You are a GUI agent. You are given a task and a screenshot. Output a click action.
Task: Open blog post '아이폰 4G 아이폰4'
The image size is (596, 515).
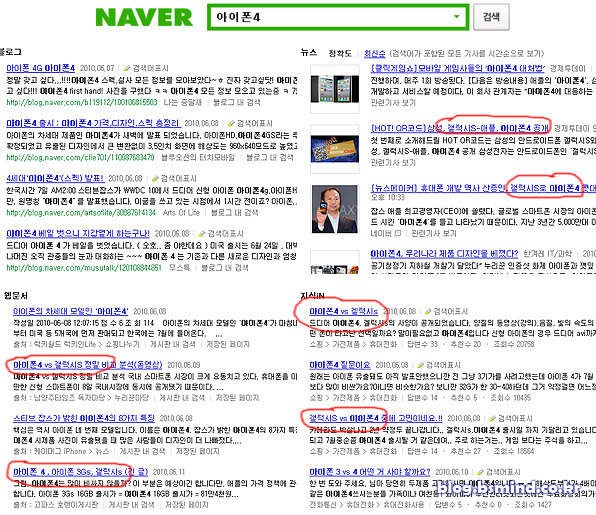41,68
